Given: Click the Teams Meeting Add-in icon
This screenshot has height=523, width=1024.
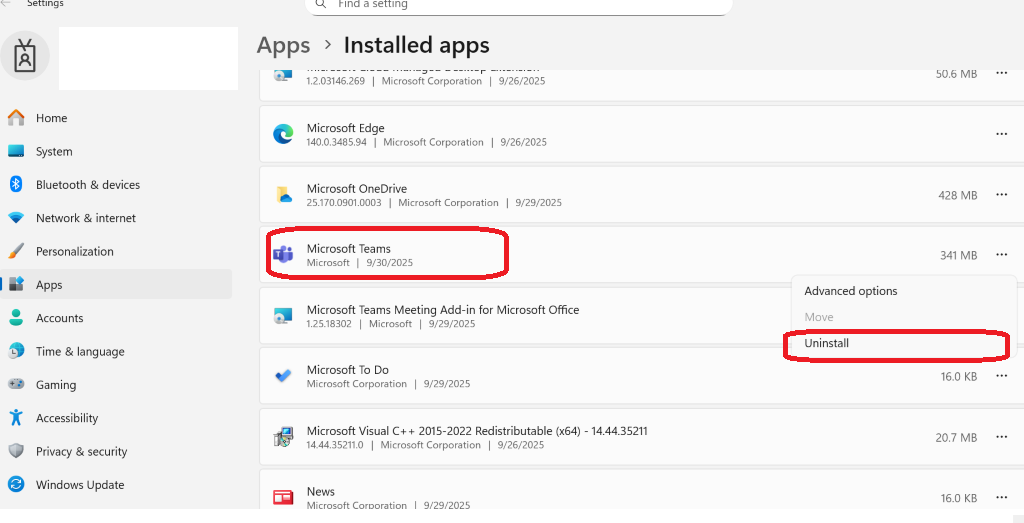Looking at the screenshot, I should point(283,316).
